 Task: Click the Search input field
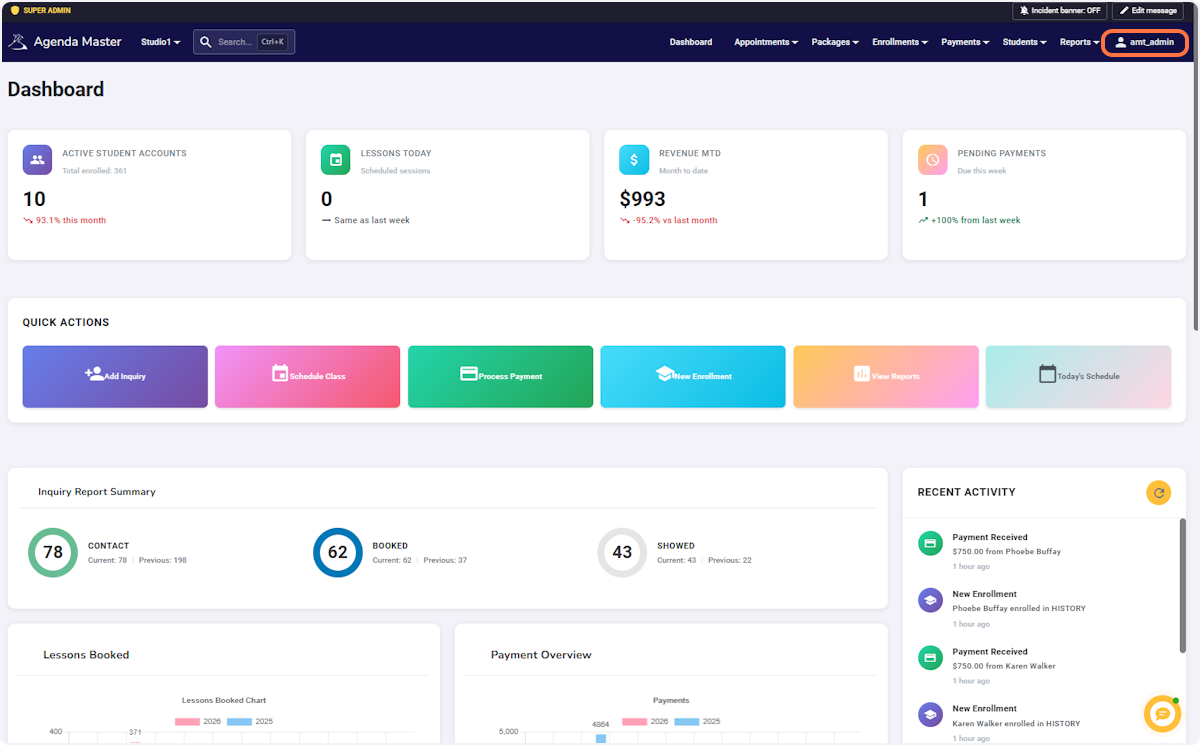(x=244, y=42)
